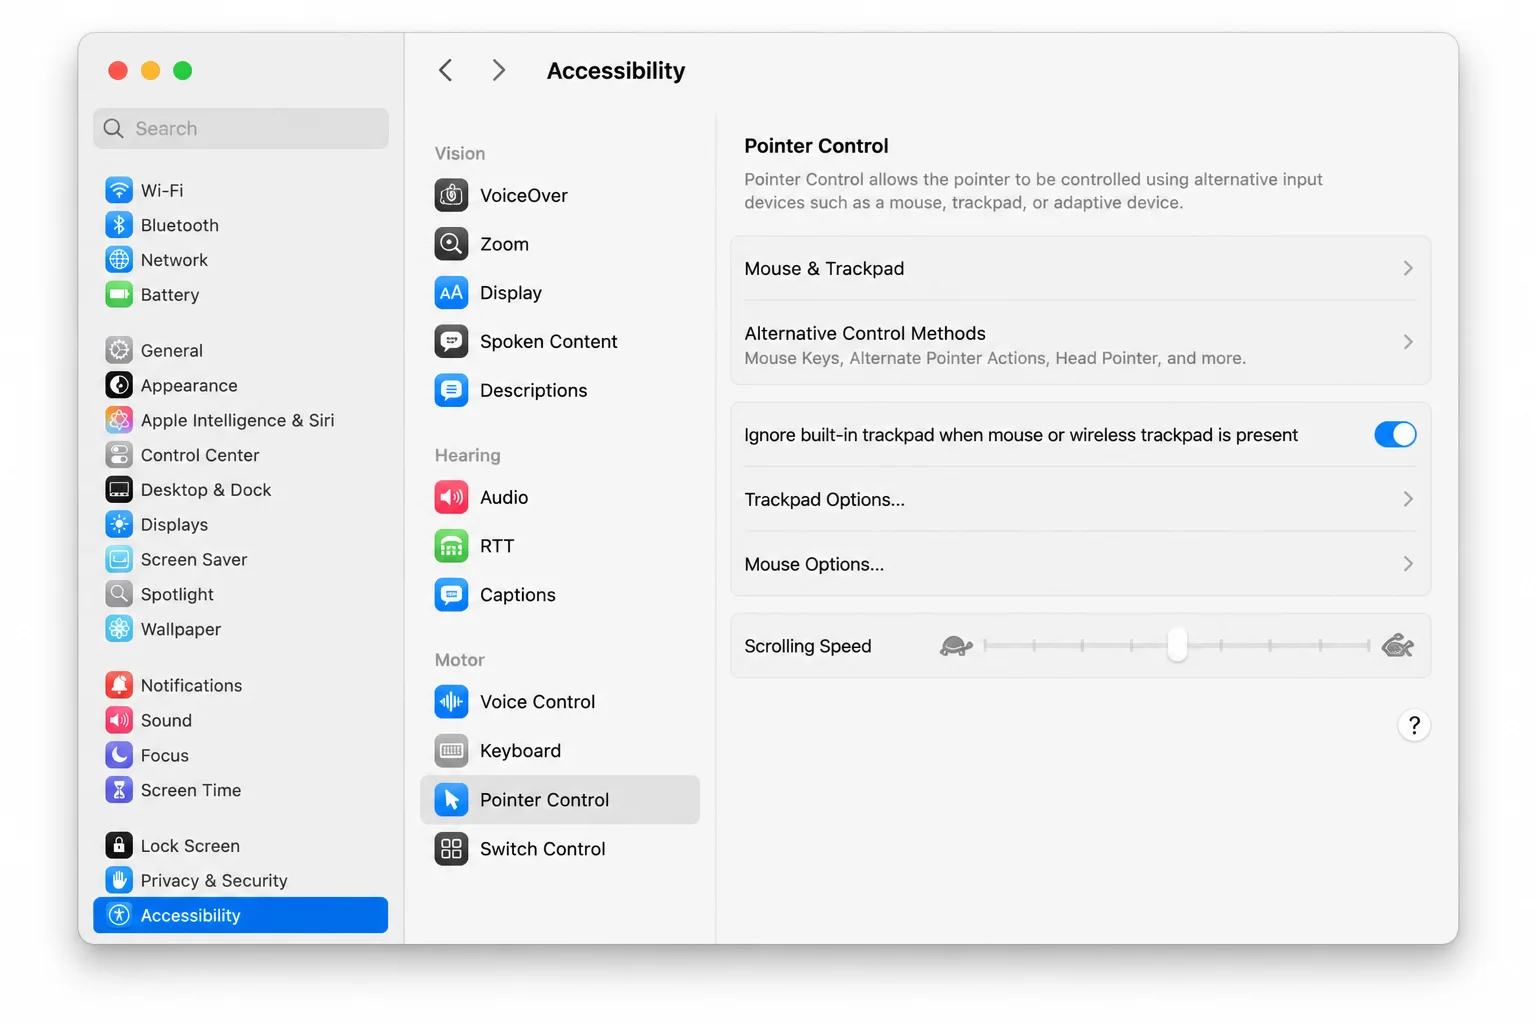Viewport: 1536px width, 1024px height.
Task: Click the search magnifier in the sidebar field
Action: 114,129
